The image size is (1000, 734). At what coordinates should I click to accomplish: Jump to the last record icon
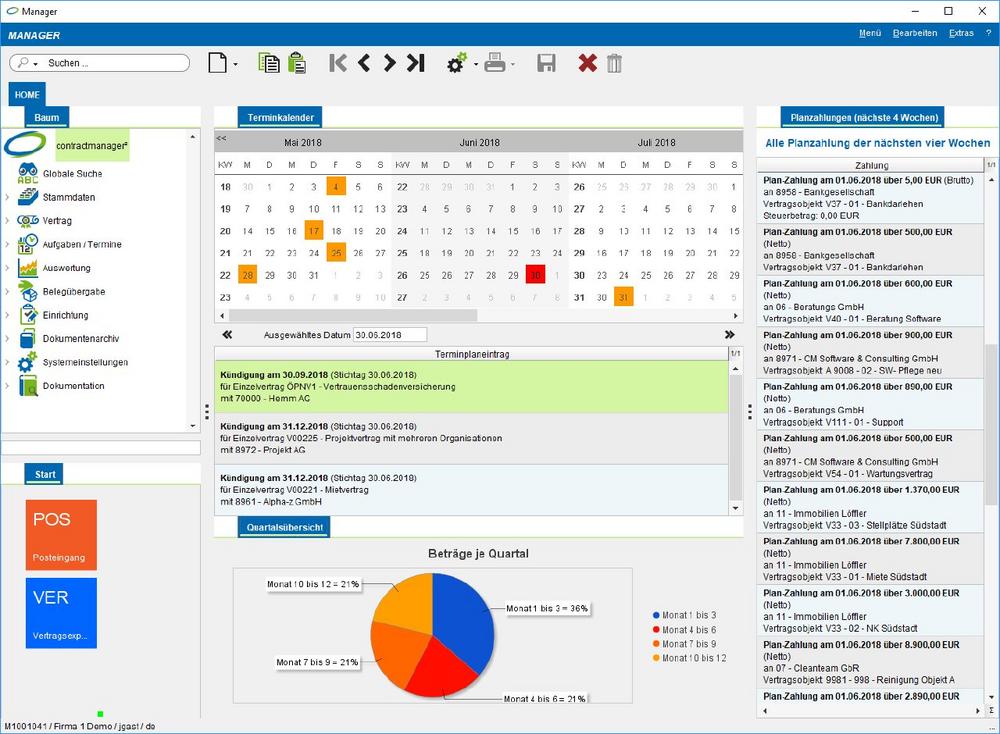pyautogui.click(x=416, y=63)
